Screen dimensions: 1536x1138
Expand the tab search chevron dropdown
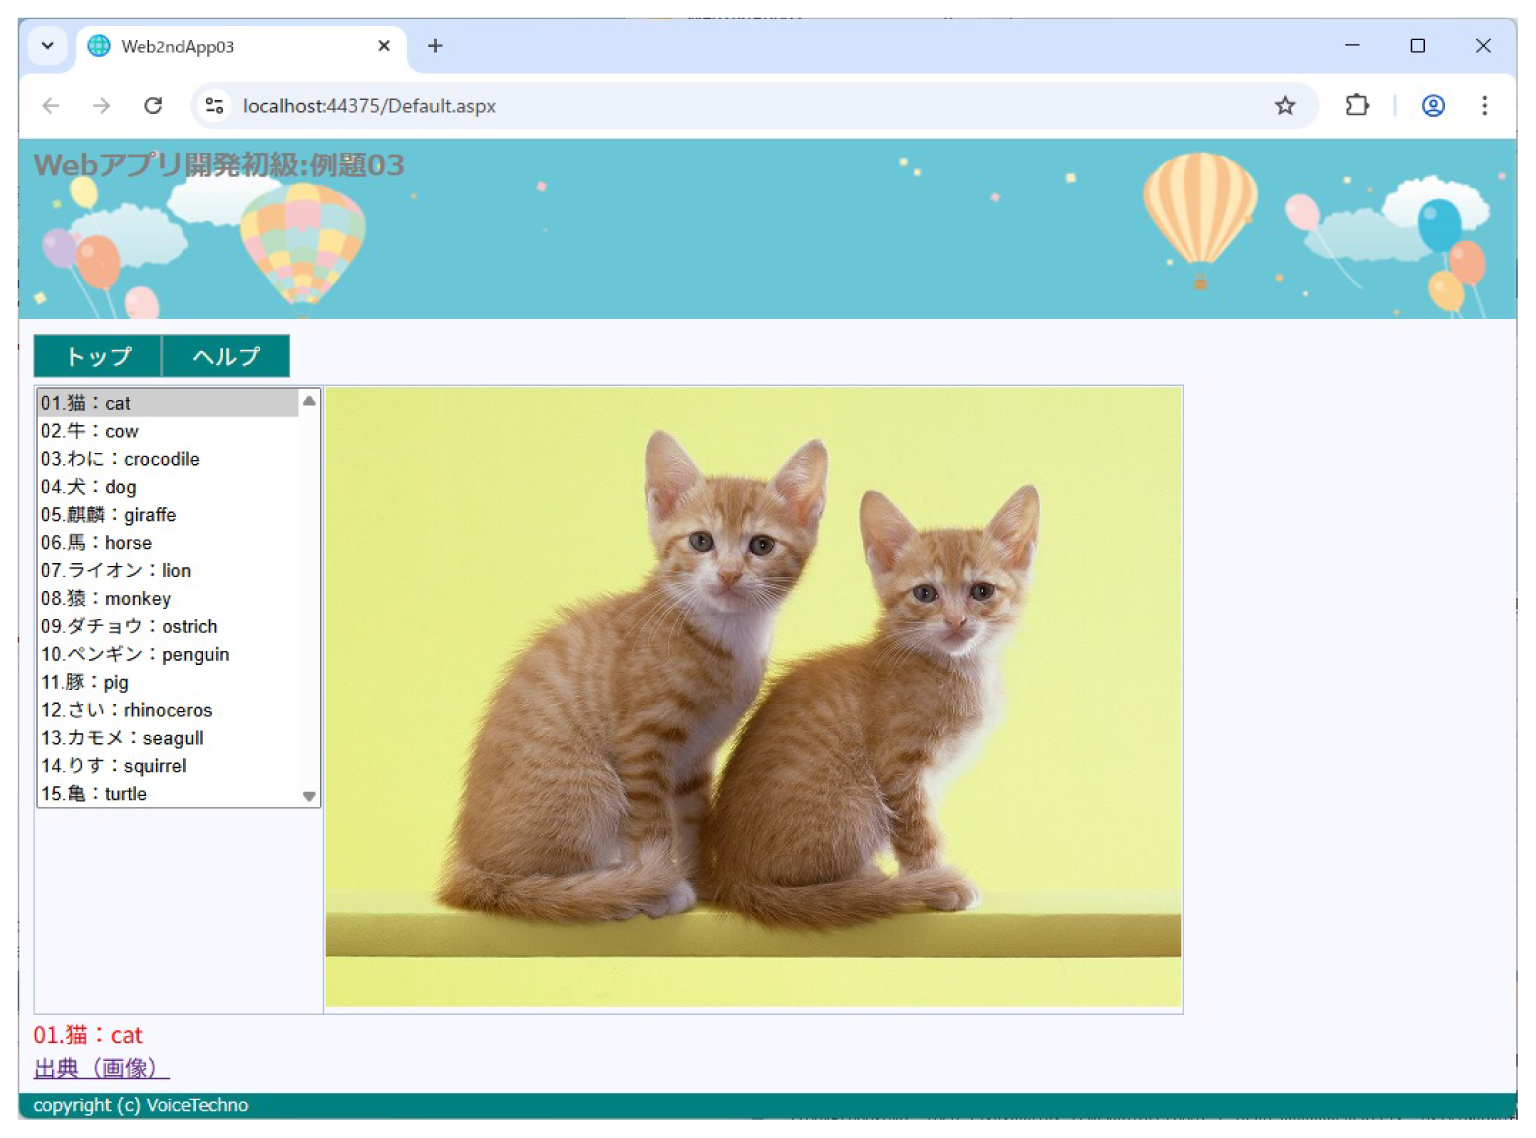click(47, 46)
